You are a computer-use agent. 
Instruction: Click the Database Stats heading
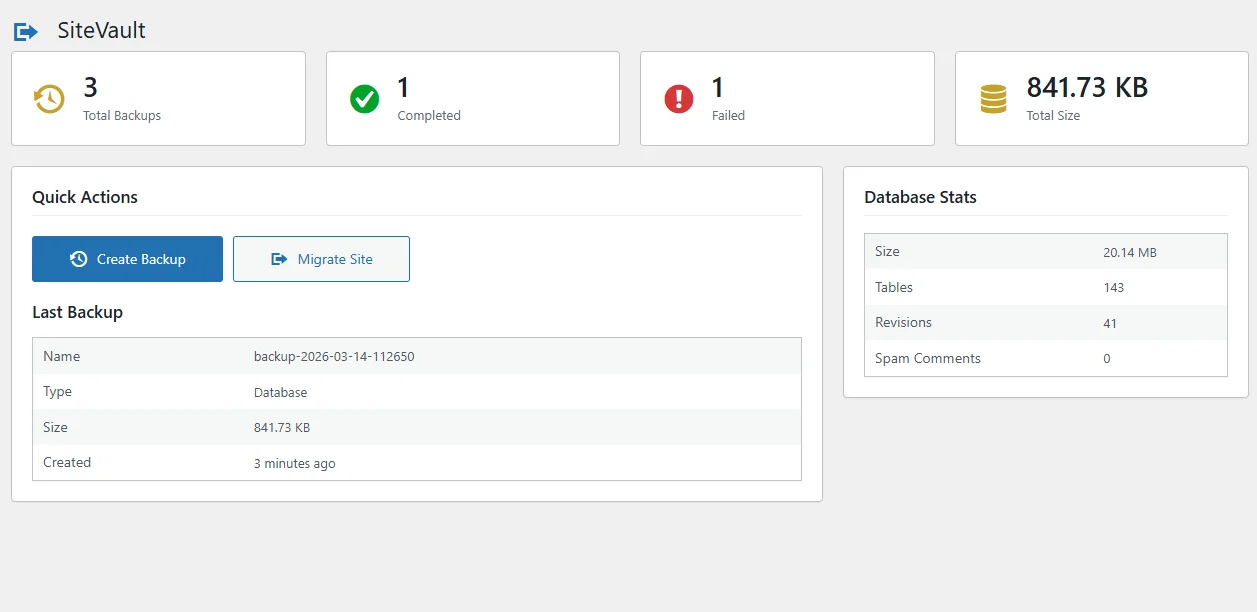[x=920, y=197]
